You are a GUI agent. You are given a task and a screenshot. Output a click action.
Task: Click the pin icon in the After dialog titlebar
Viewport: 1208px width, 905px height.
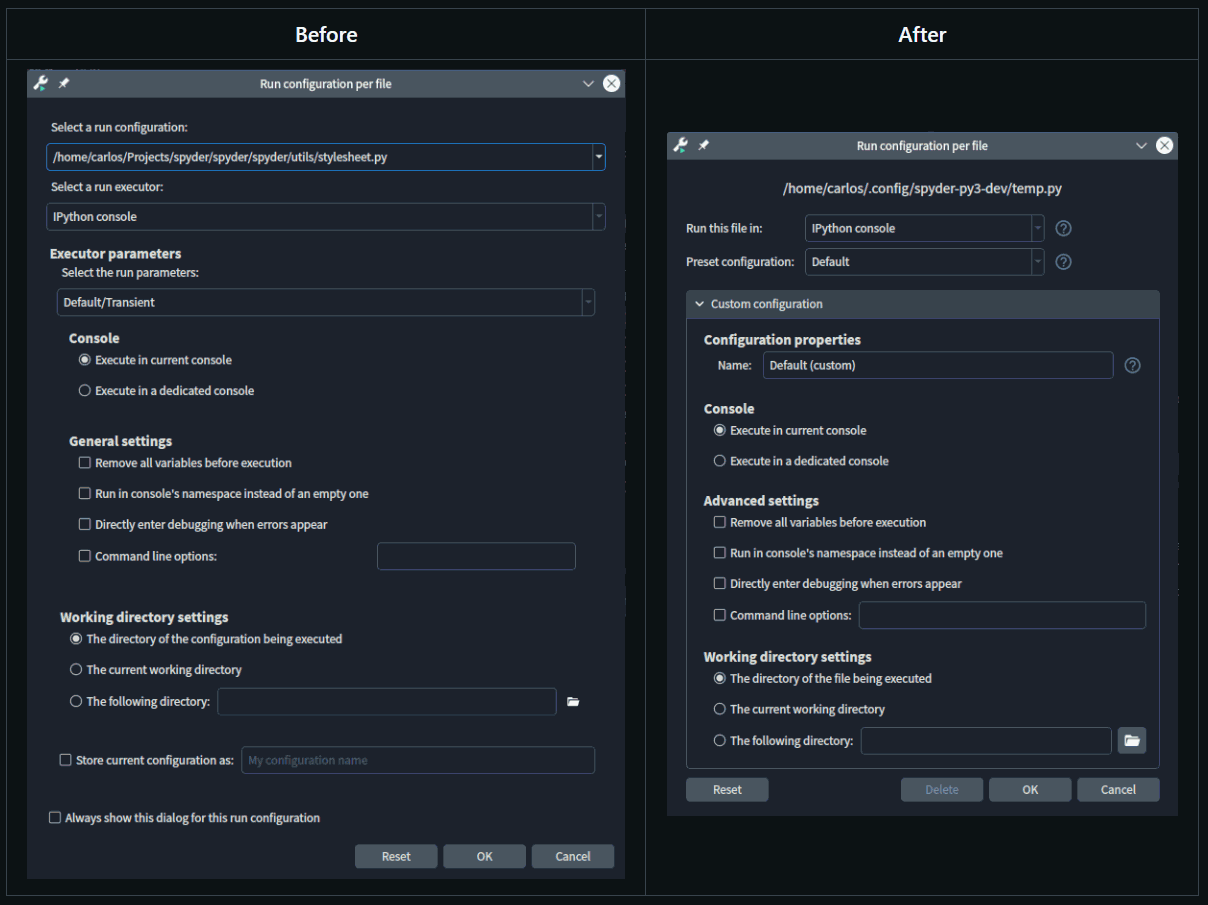pyautogui.click(x=704, y=145)
